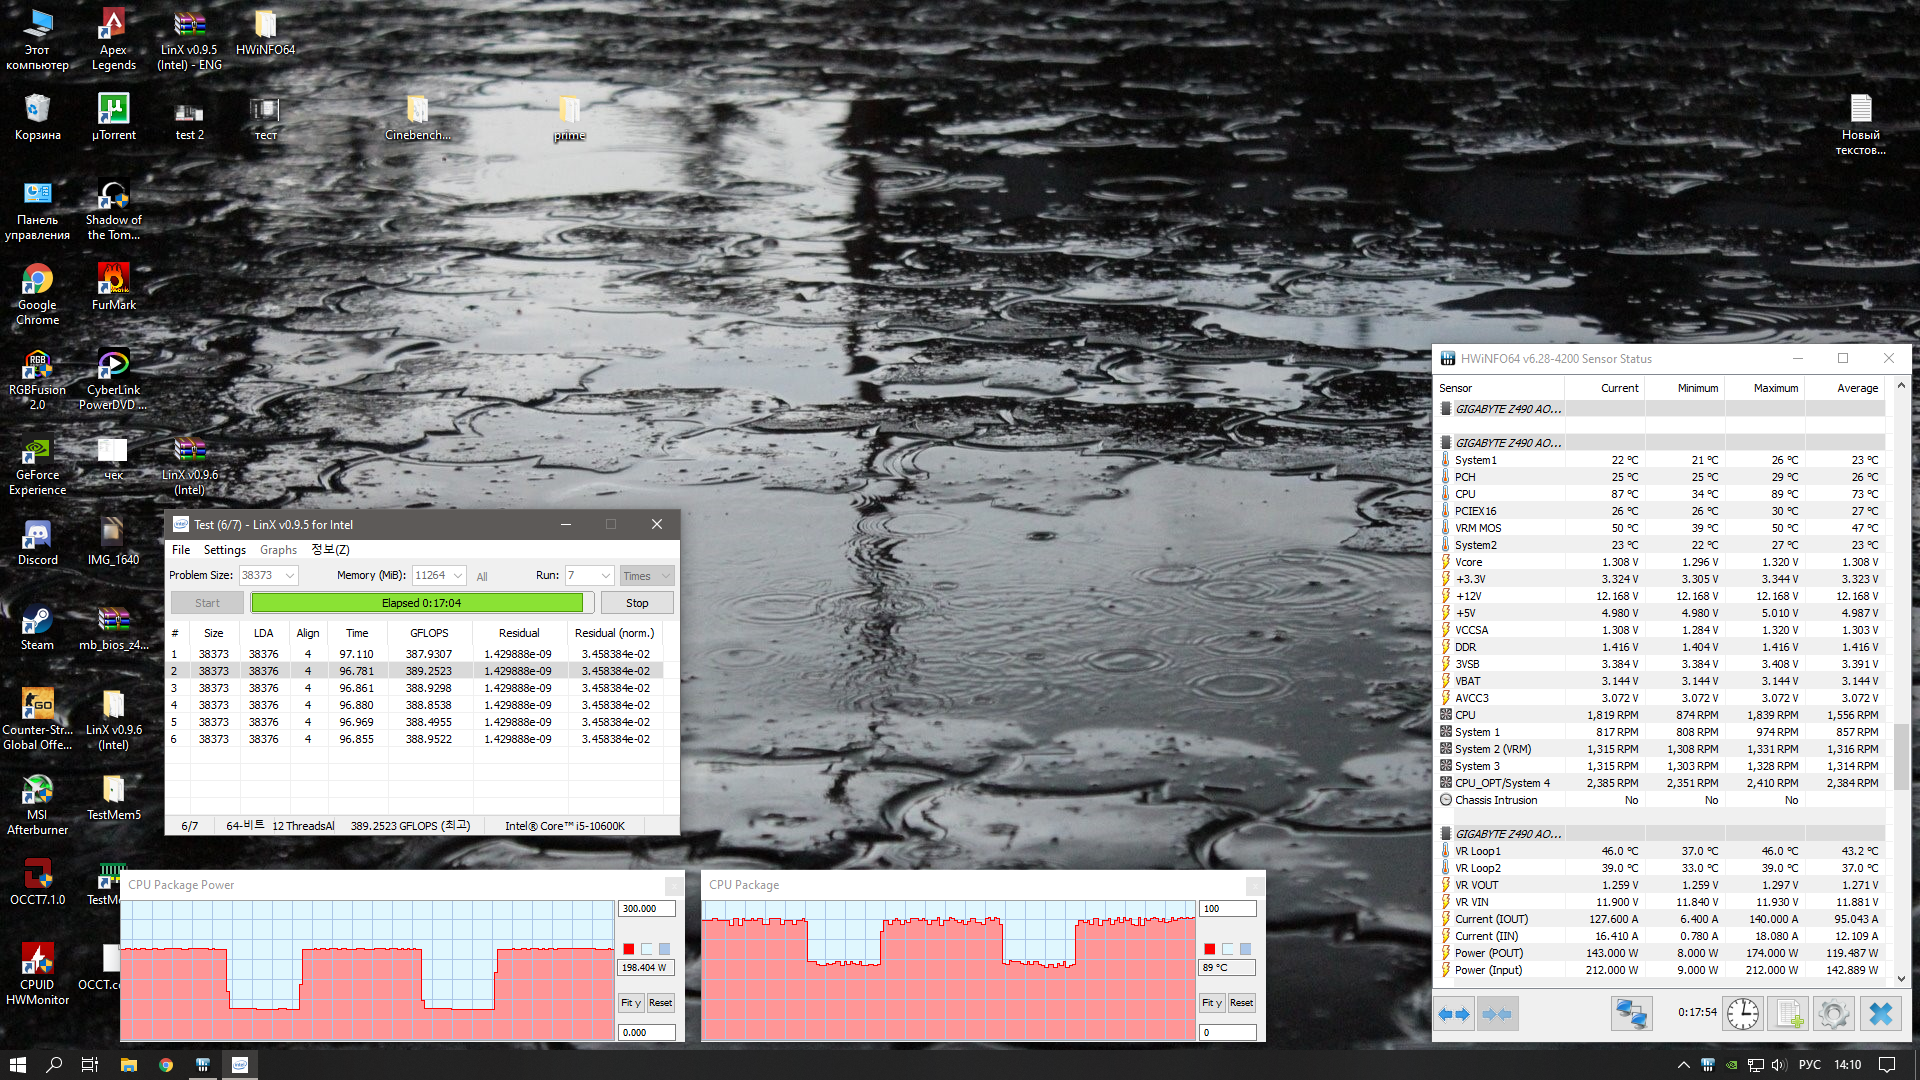Click the HWiNFO expand-columns arrows button

click(1453, 1014)
